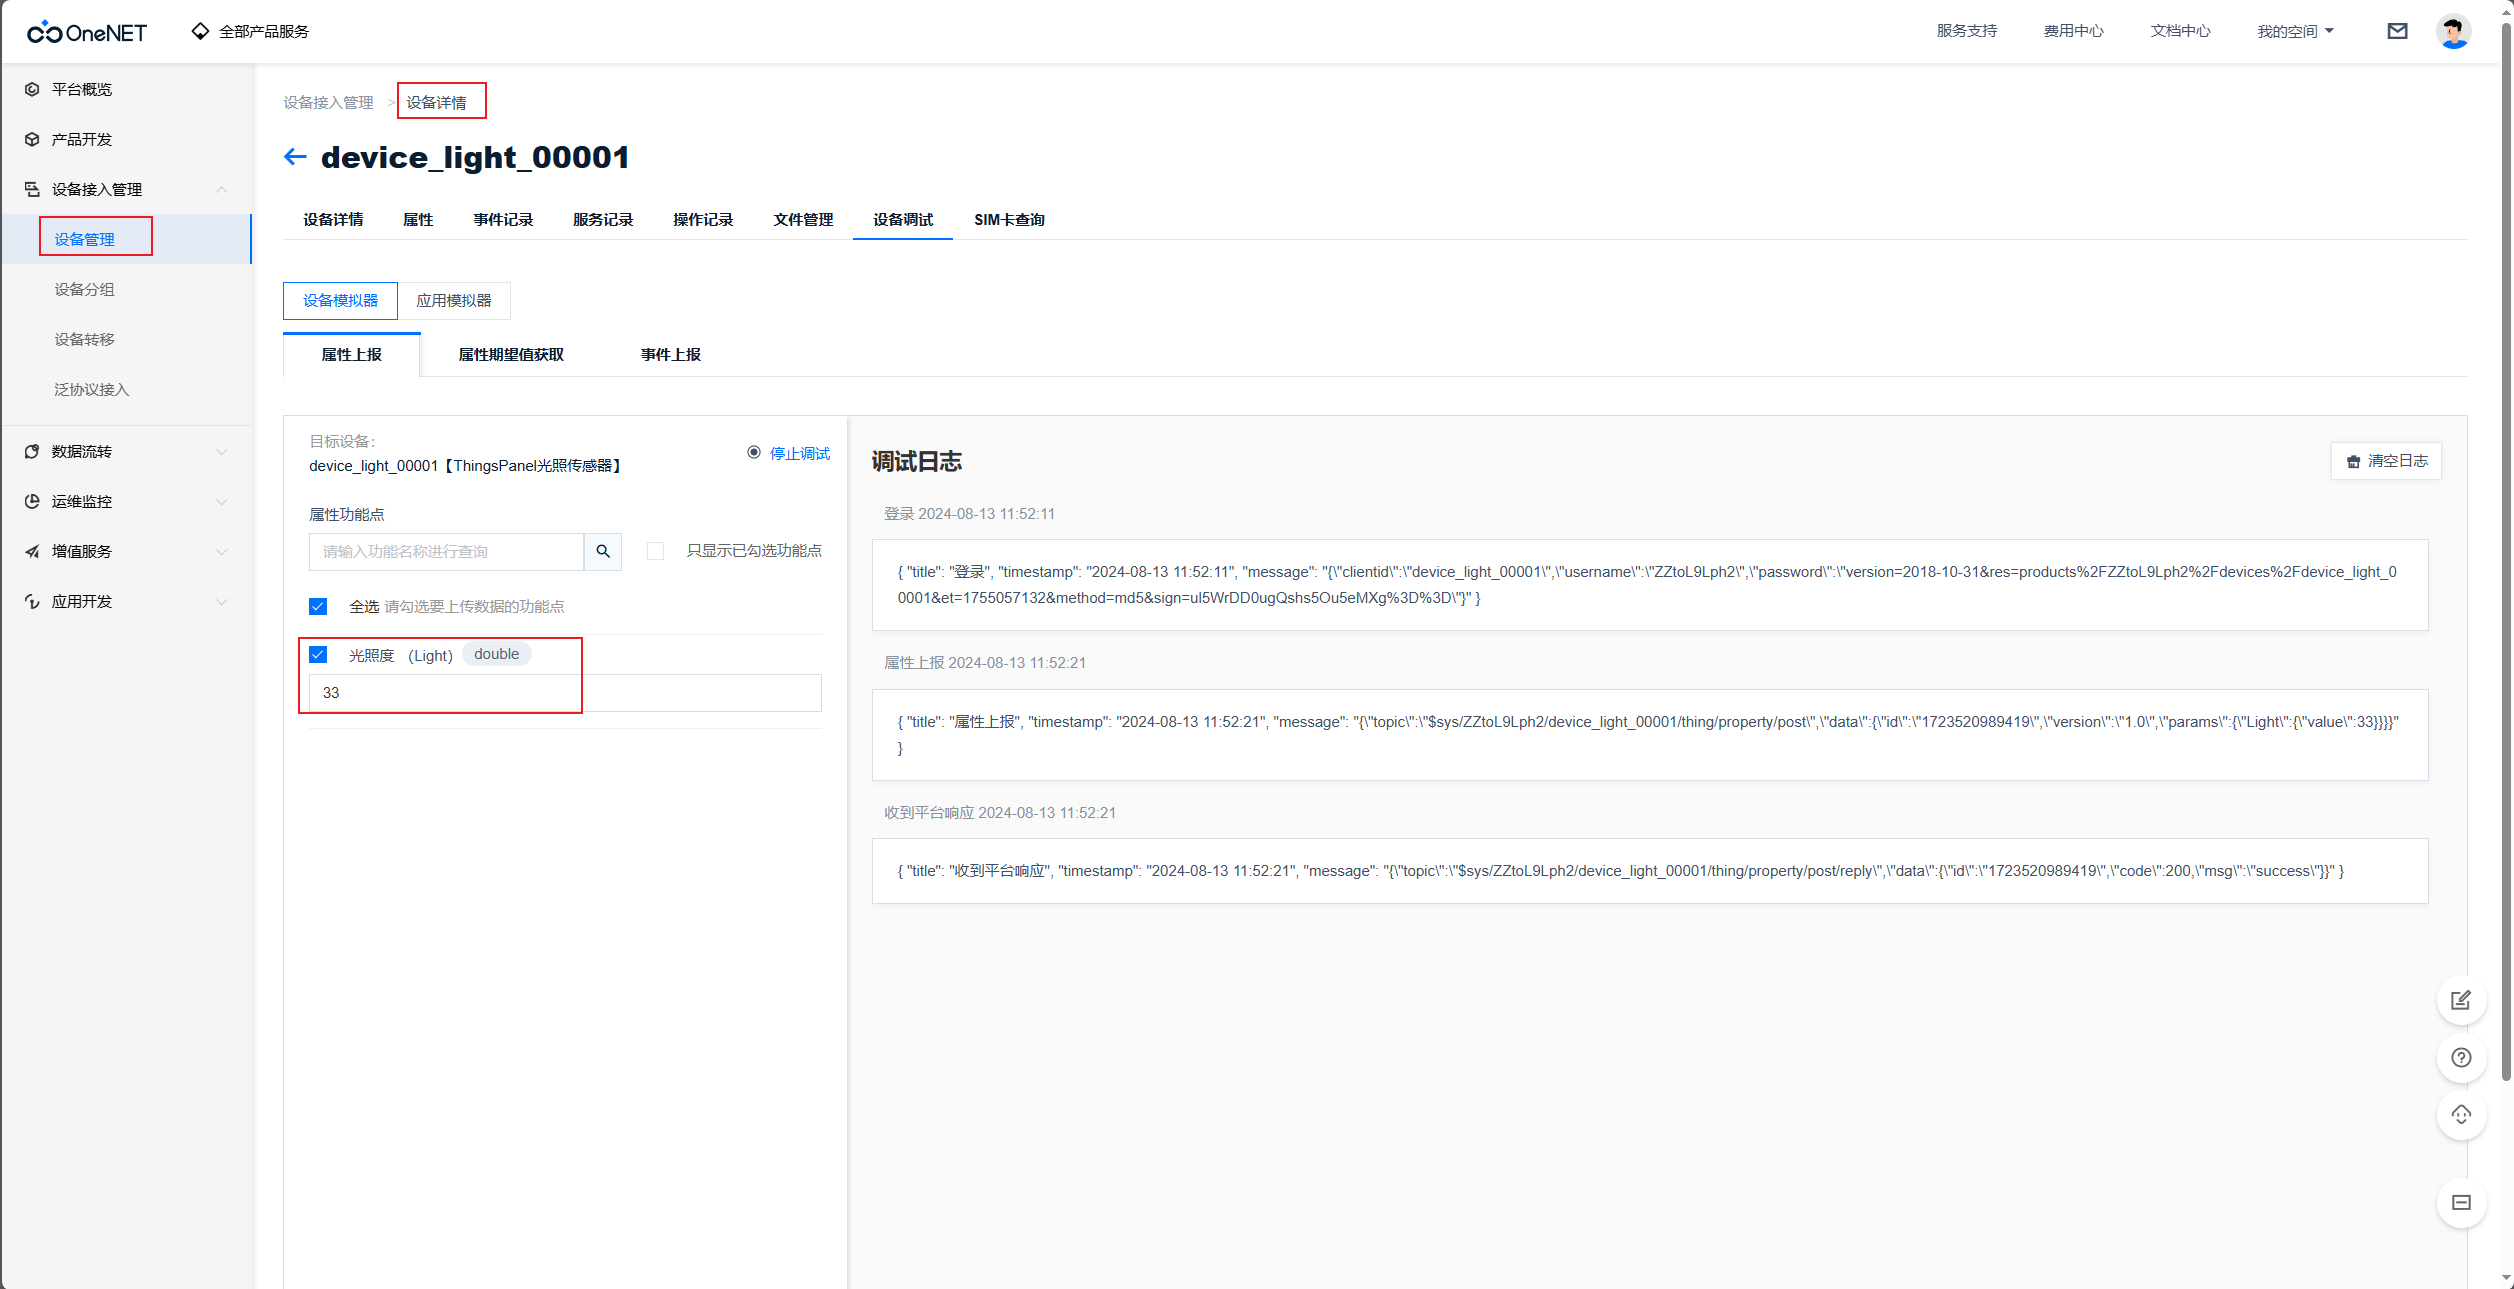Viewport: 2514px width, 1289px height.
Task: Open the help question-mark floating icon
Action: 2461,1058
